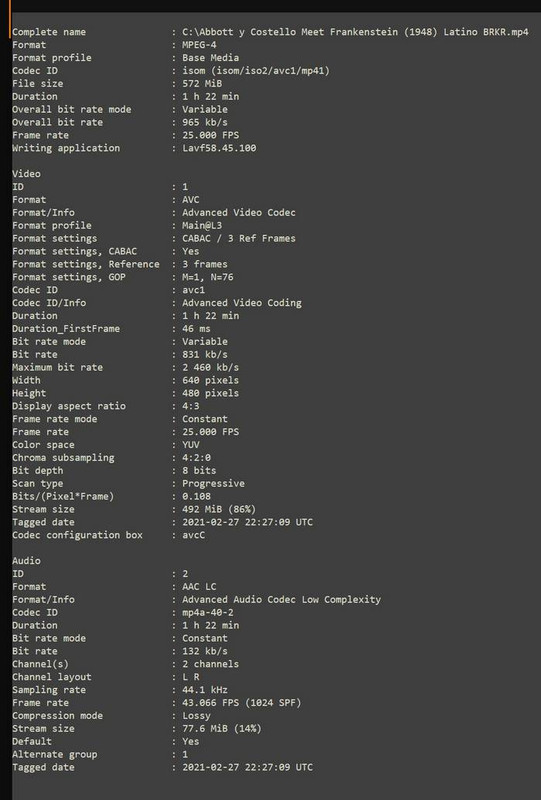Image resolution: width=541 pixels, height=800 pixels.
Task: Select the Audio section heading
Action: [x=27, y=561]
